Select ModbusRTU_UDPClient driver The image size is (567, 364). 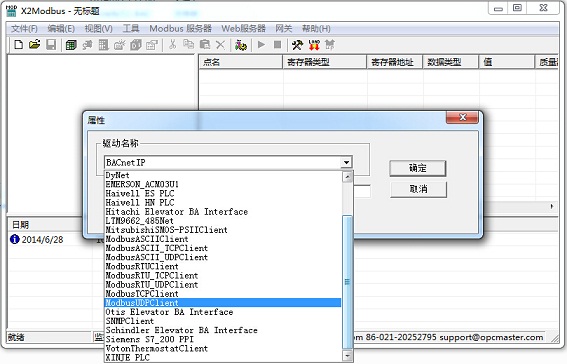(223, 284)
